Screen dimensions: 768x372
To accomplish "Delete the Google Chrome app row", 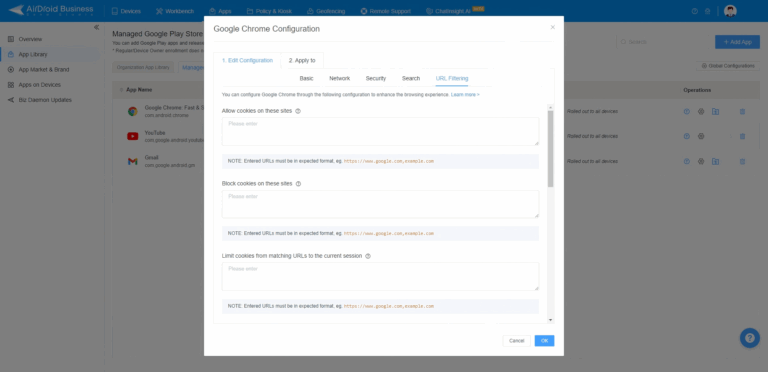I will click(x=743, y=112).
